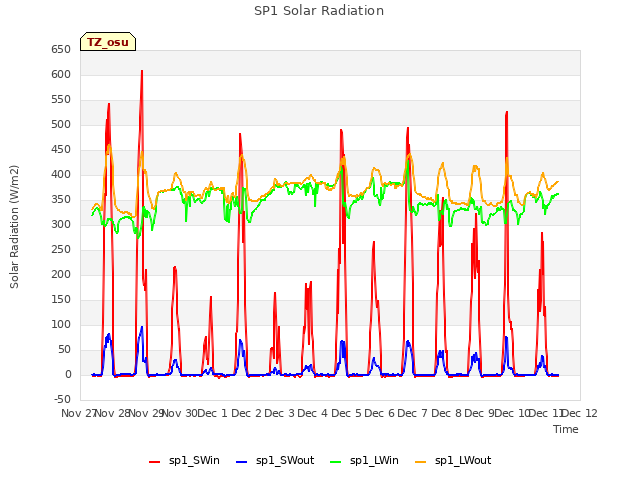Toggle sp1_SWin series in legend
The image size is (640, 480).
184,460
